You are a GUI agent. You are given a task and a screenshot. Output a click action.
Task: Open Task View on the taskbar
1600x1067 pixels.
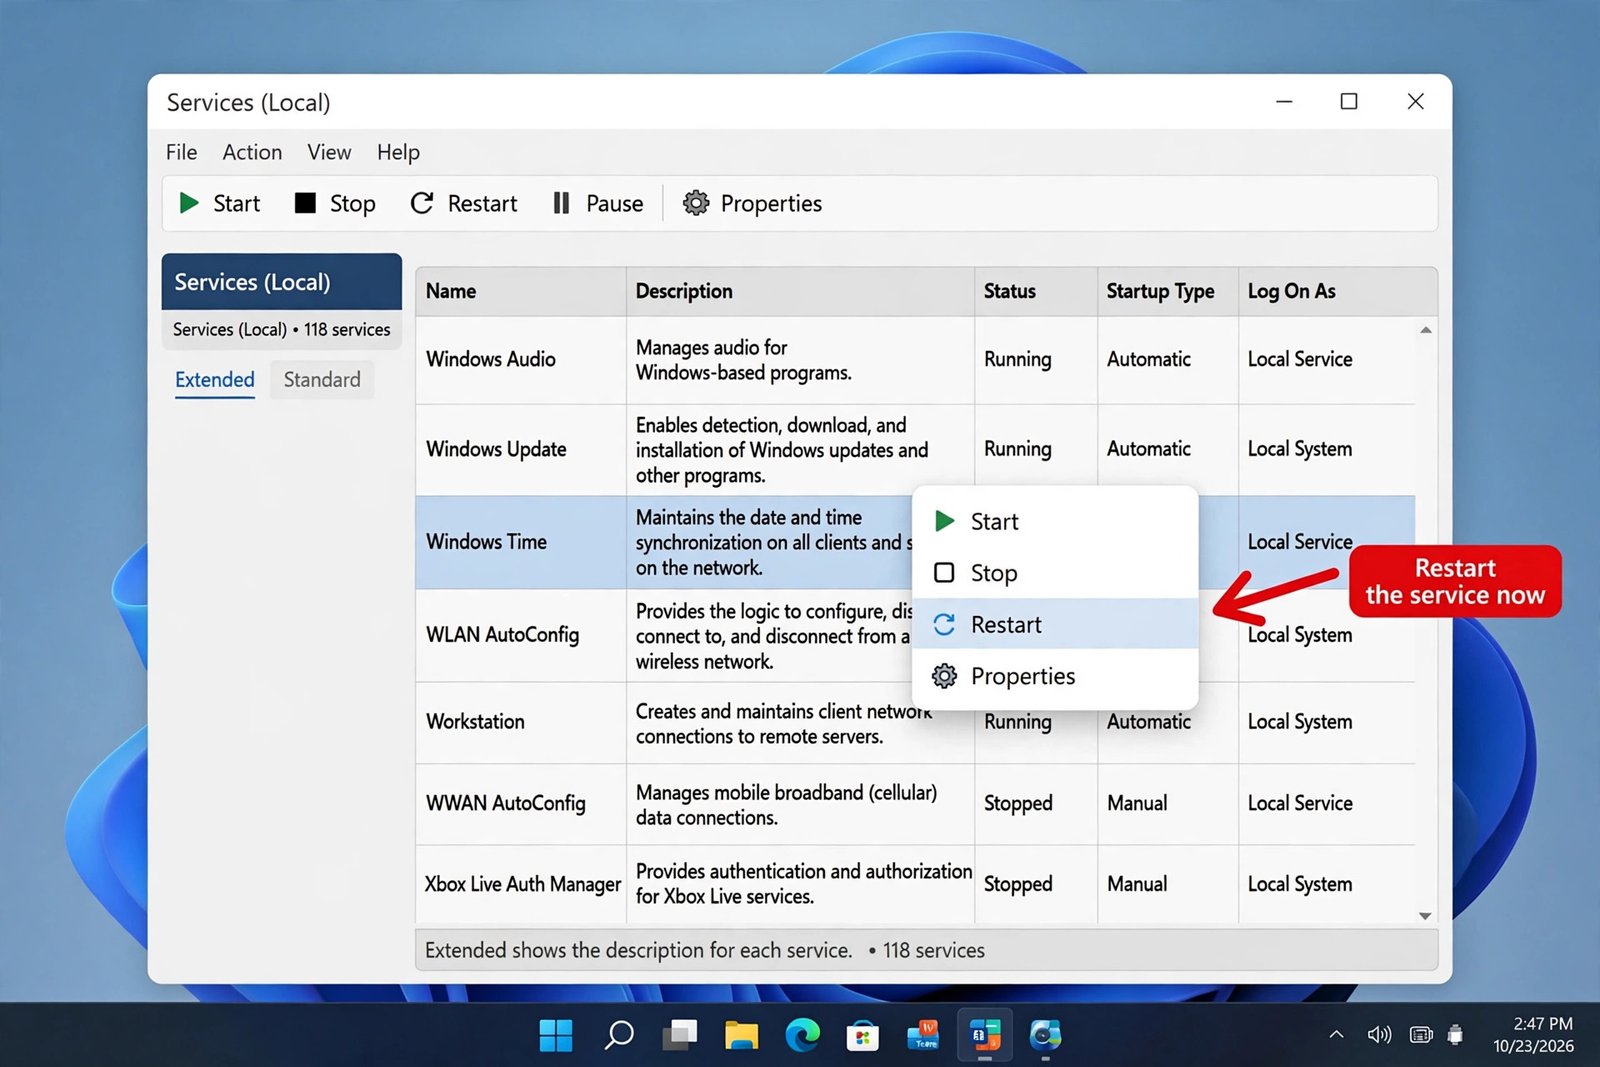point(680,1035)
